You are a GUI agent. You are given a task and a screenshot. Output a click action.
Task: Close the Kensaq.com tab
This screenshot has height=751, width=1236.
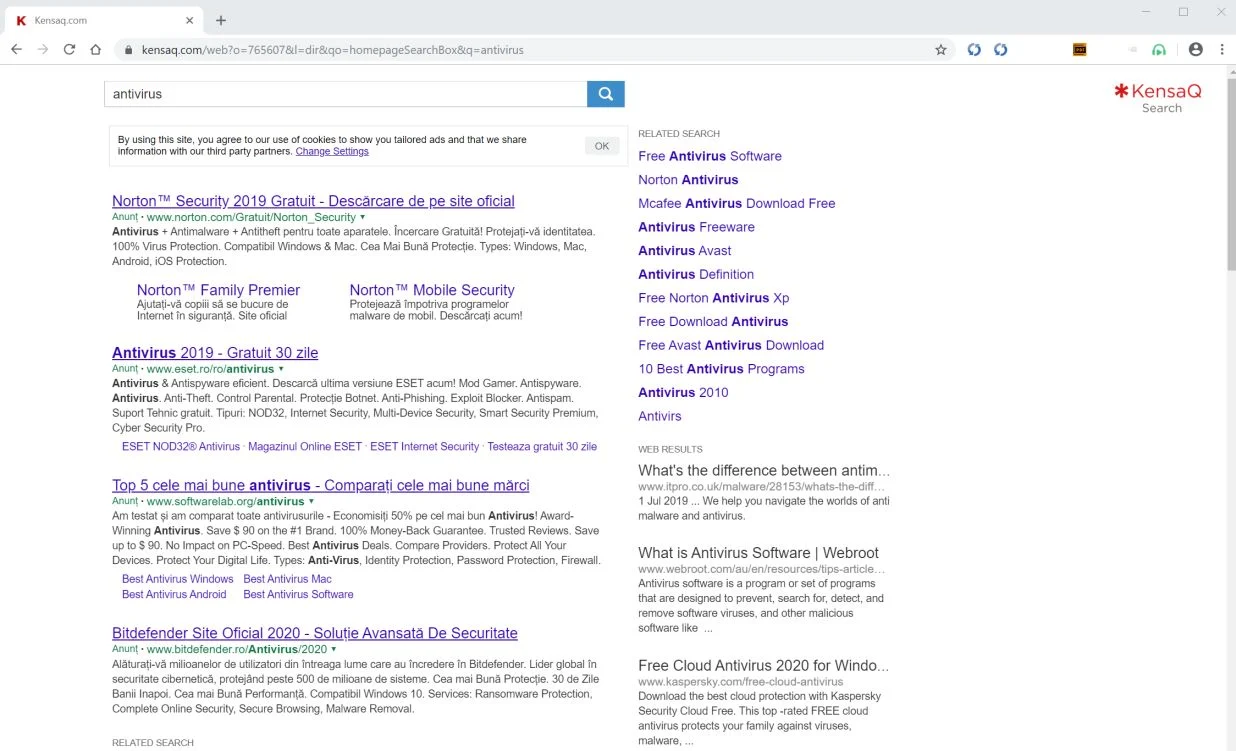click(x=189, y=20)
